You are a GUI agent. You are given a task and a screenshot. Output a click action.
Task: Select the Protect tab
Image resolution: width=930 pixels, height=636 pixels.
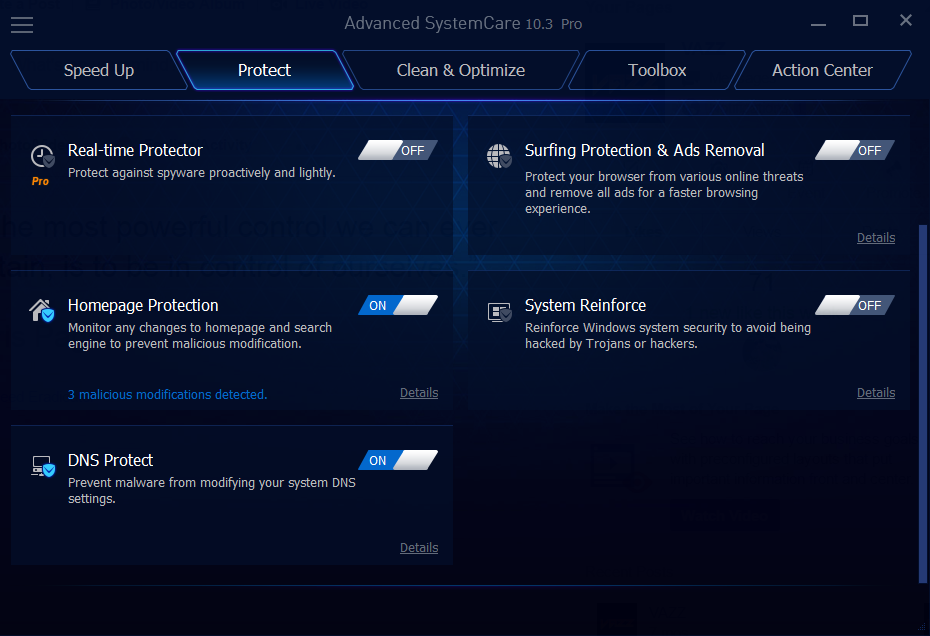[x=265, y=70]
